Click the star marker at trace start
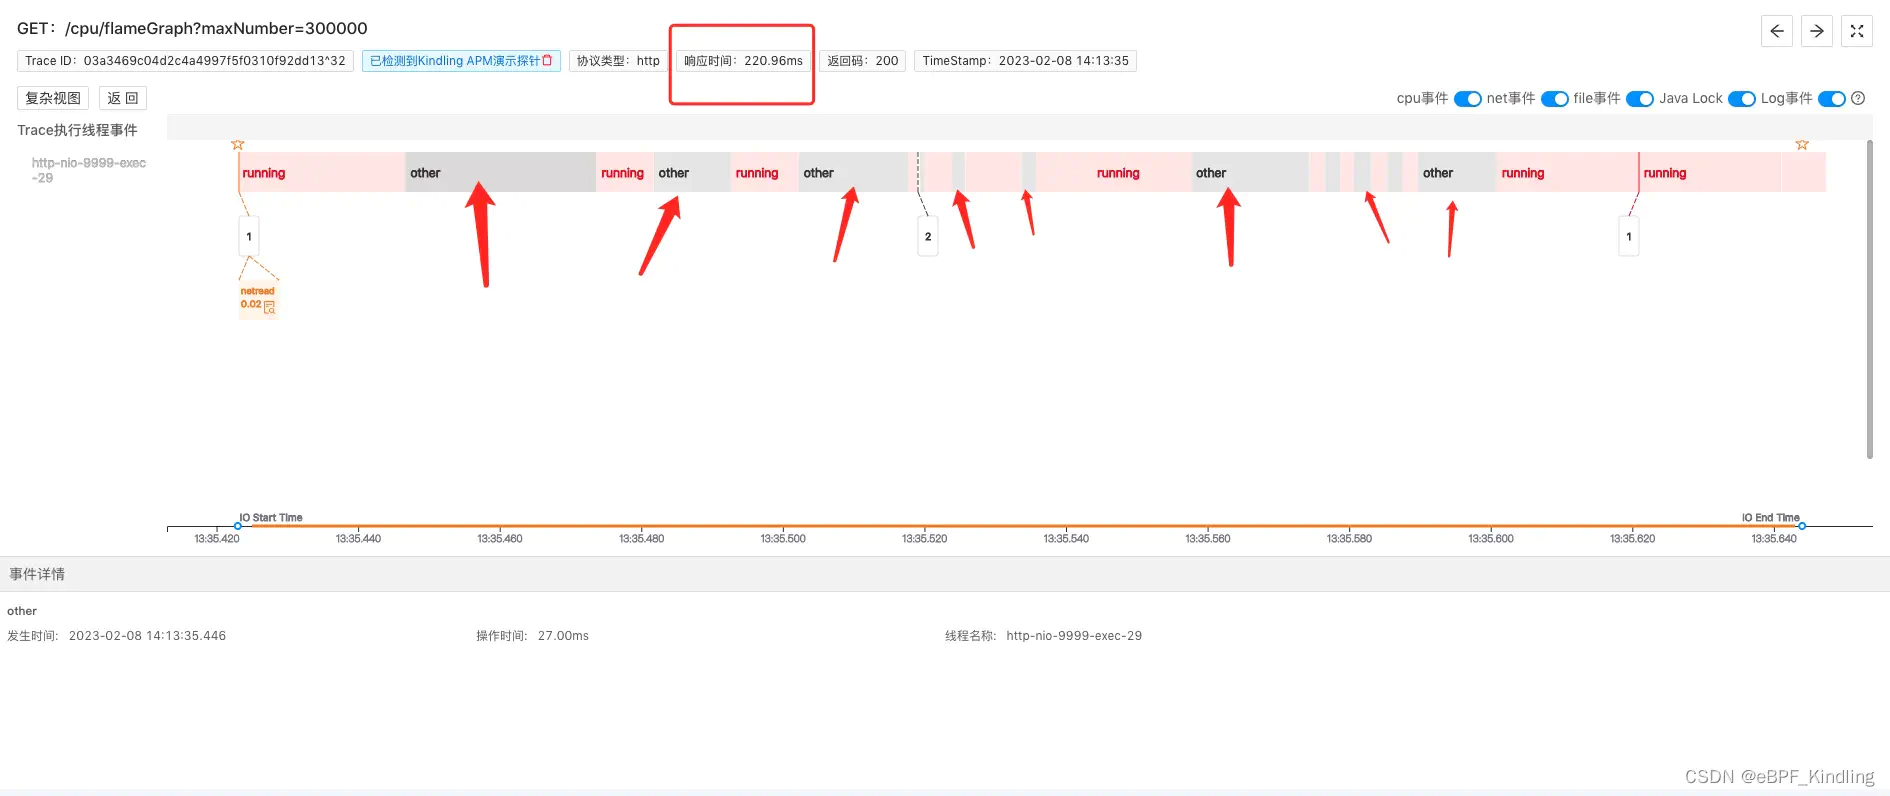 click(x=238, y=145)
